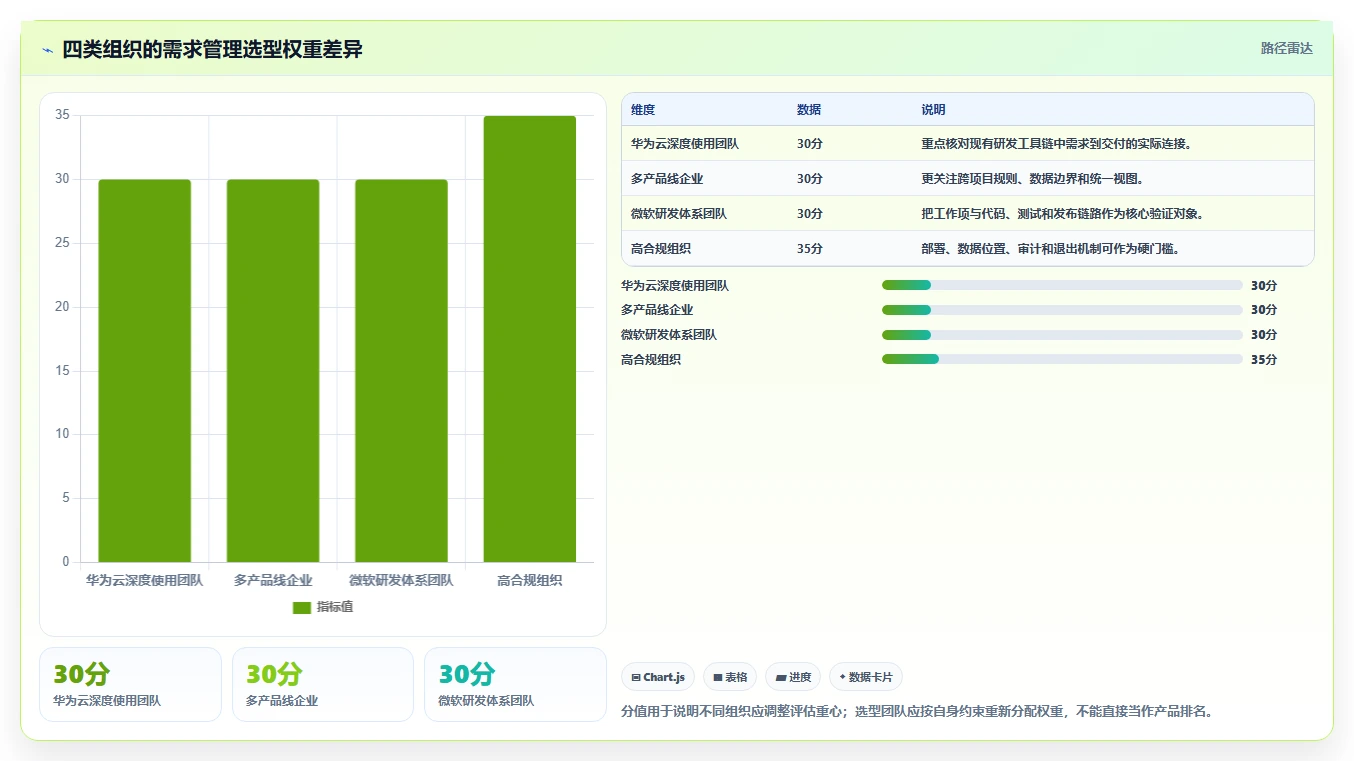Click the 华为云深度使用团队 progress bar
Screen dimensions: 1354x761
pyautogui.click(x=1062, y=285)
